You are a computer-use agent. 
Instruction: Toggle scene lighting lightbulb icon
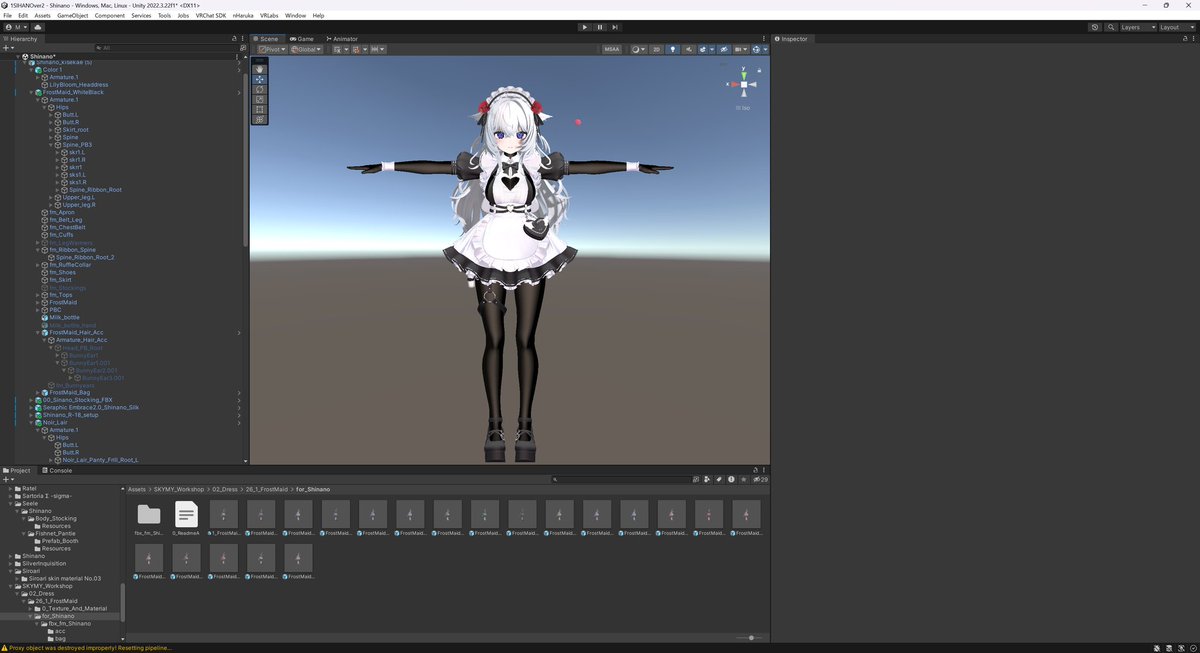tap(673, 49)
